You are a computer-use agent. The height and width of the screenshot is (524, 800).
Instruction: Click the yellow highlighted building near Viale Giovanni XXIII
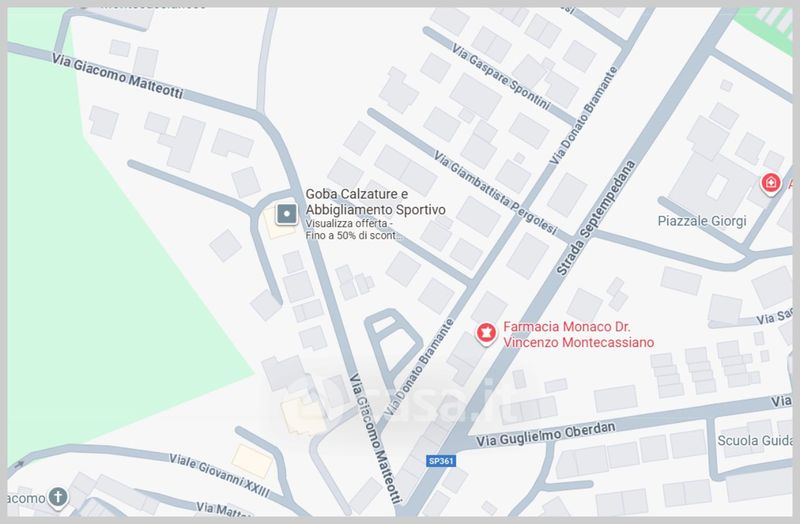252,461
